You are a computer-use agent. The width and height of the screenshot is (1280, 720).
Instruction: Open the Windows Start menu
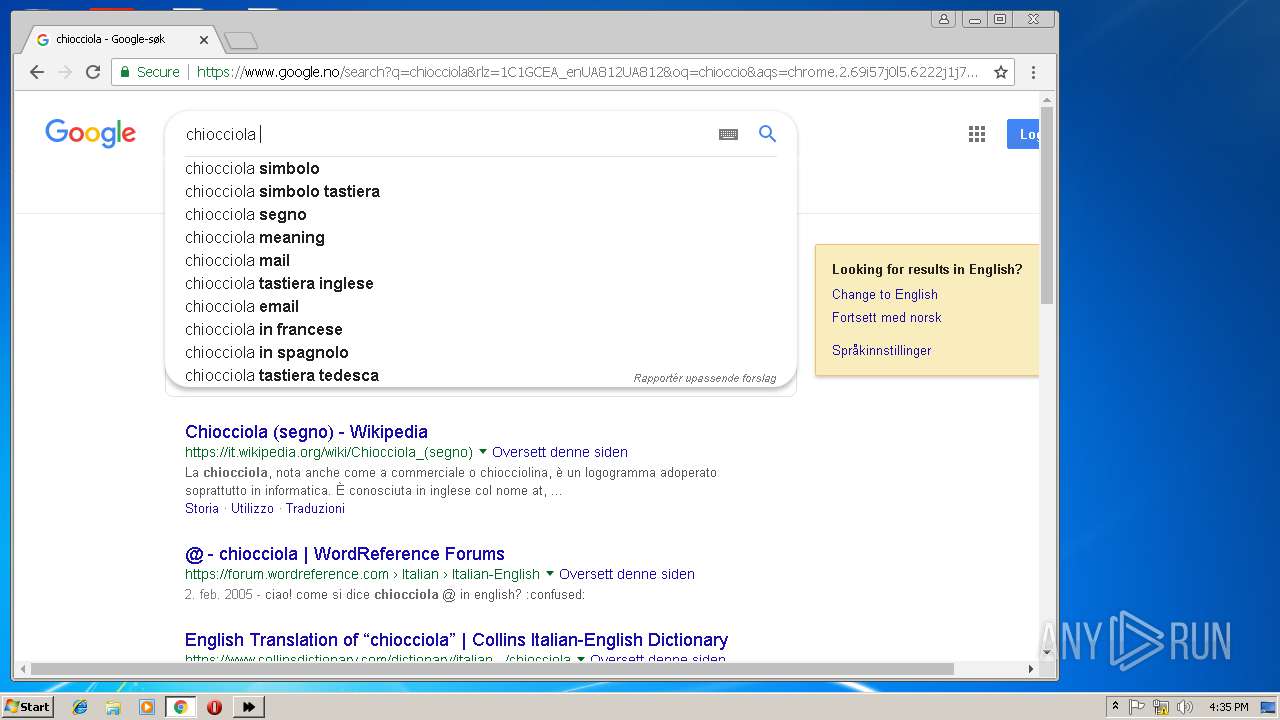pyautogui.click(x=27, y=707)
